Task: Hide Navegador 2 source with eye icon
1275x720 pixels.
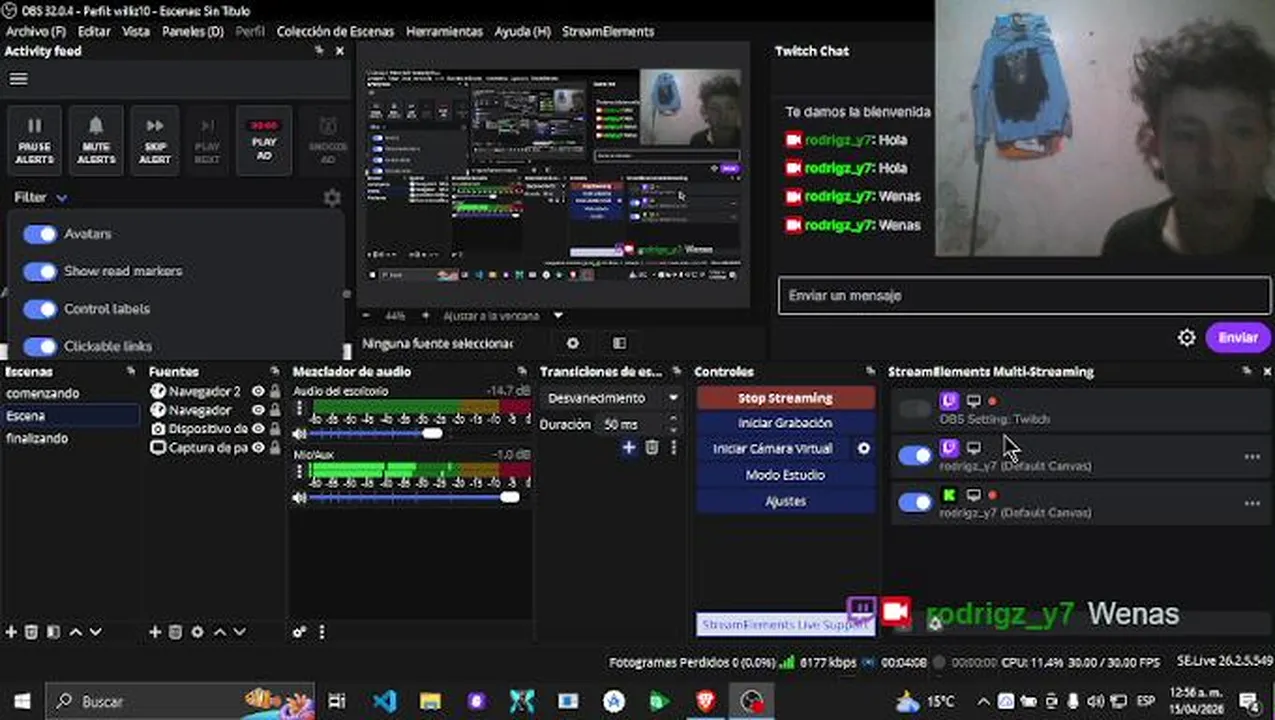Action: (258, 391)
